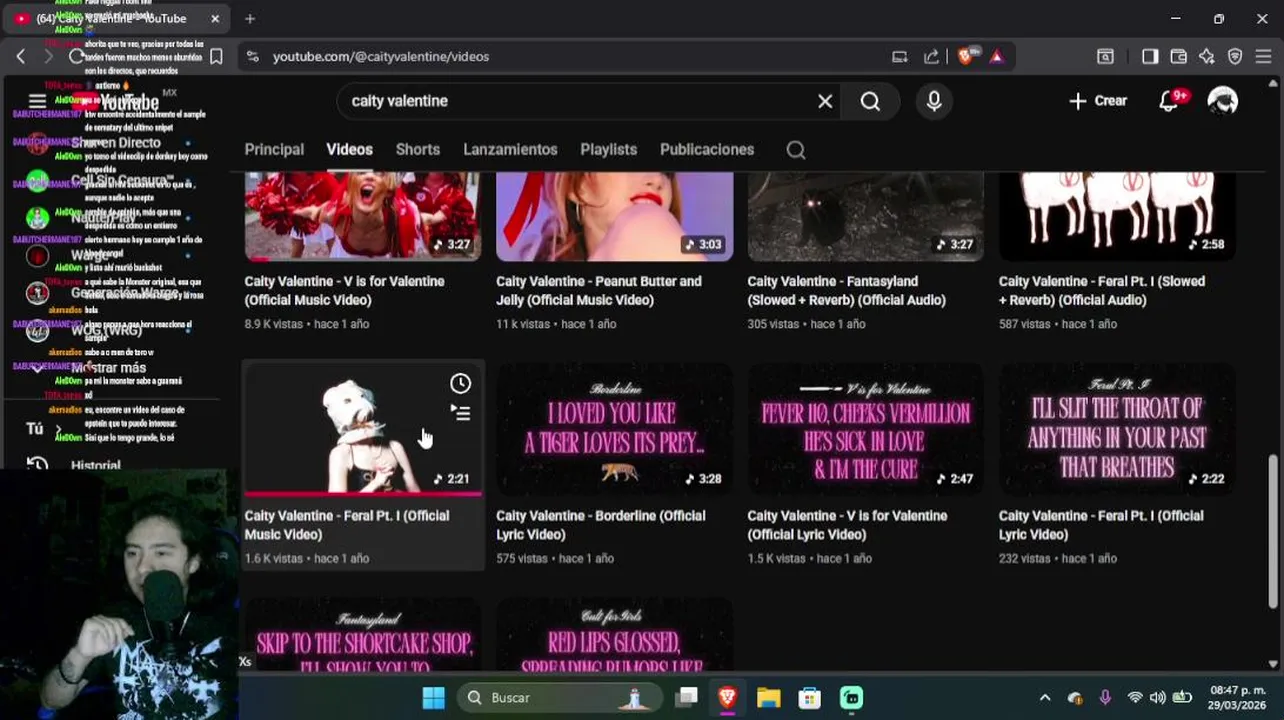Open Fantasyland Slowed + Reverb title
The height and width of the screenshot is (720, 1284).
(847, 290)
